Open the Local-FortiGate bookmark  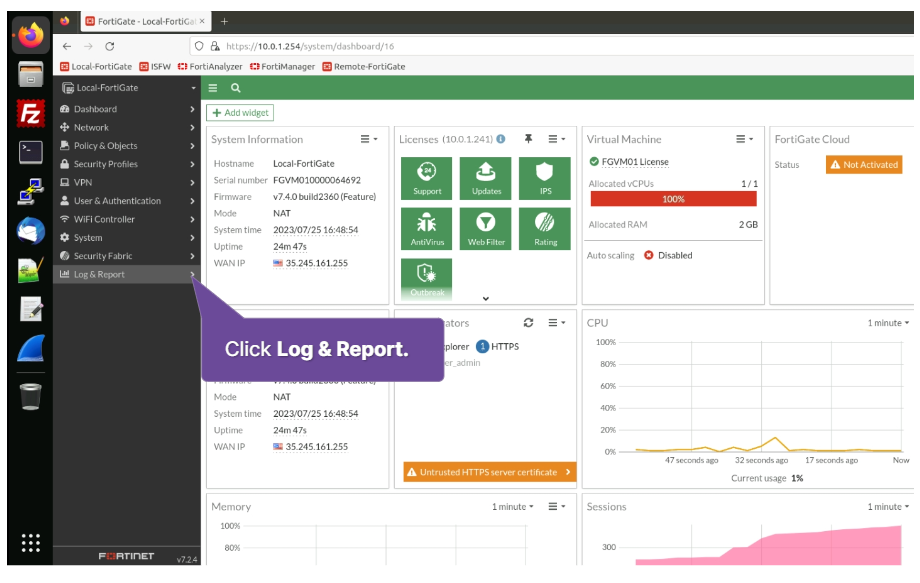96,66
